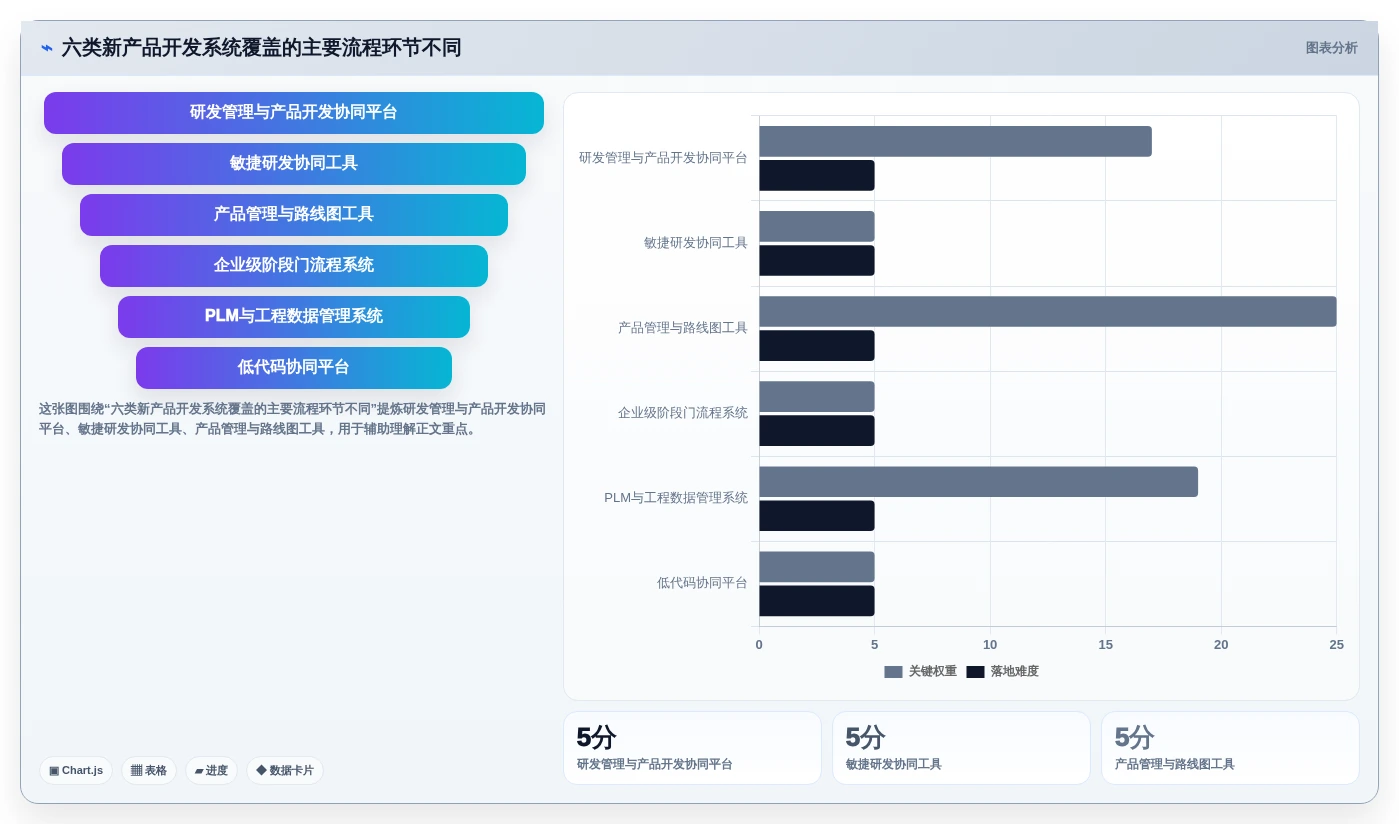The height and width of the screenshot is (824, 1399).
Task: Click chart axis label PLM与工程数据管理系统
Action: pyautogui.click(x=676, y=498)
